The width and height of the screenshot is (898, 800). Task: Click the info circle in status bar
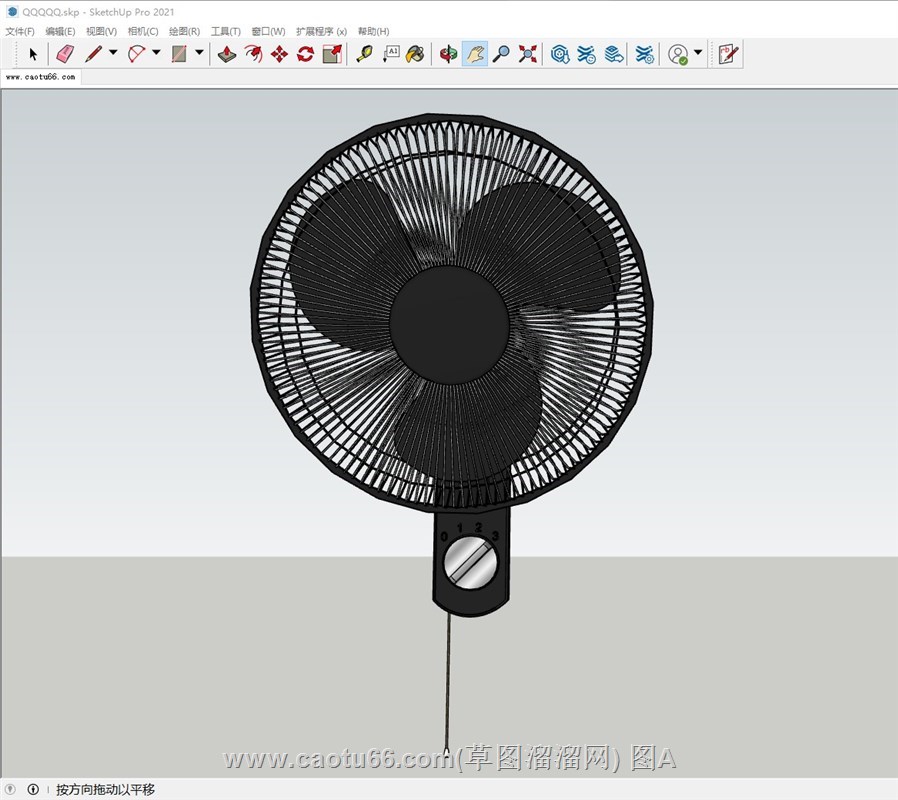(x=33, y=789)
